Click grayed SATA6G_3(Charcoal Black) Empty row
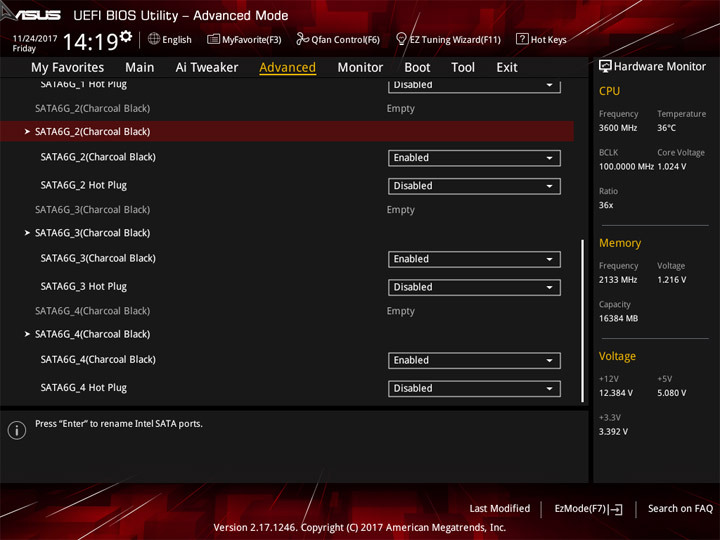720x540 pixels. (x=287, y=210)
